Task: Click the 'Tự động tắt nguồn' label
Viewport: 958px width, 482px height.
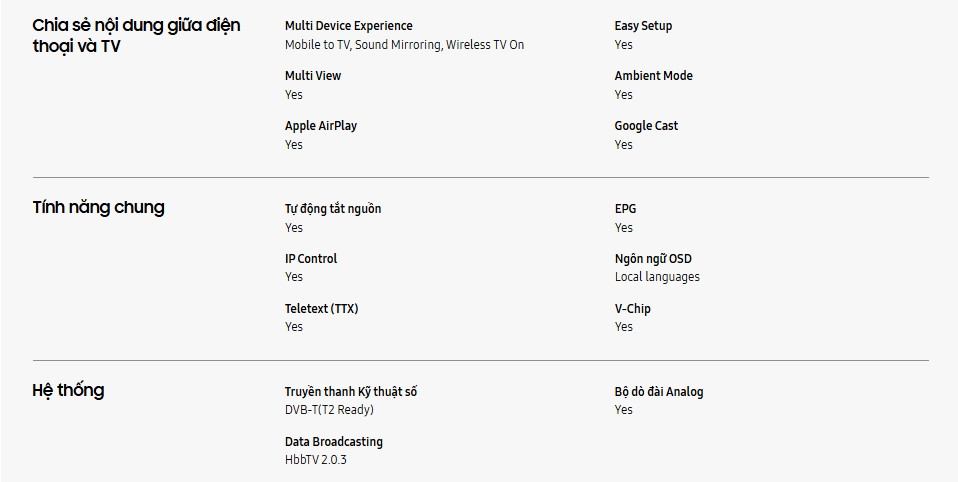Action: point(333,209)
